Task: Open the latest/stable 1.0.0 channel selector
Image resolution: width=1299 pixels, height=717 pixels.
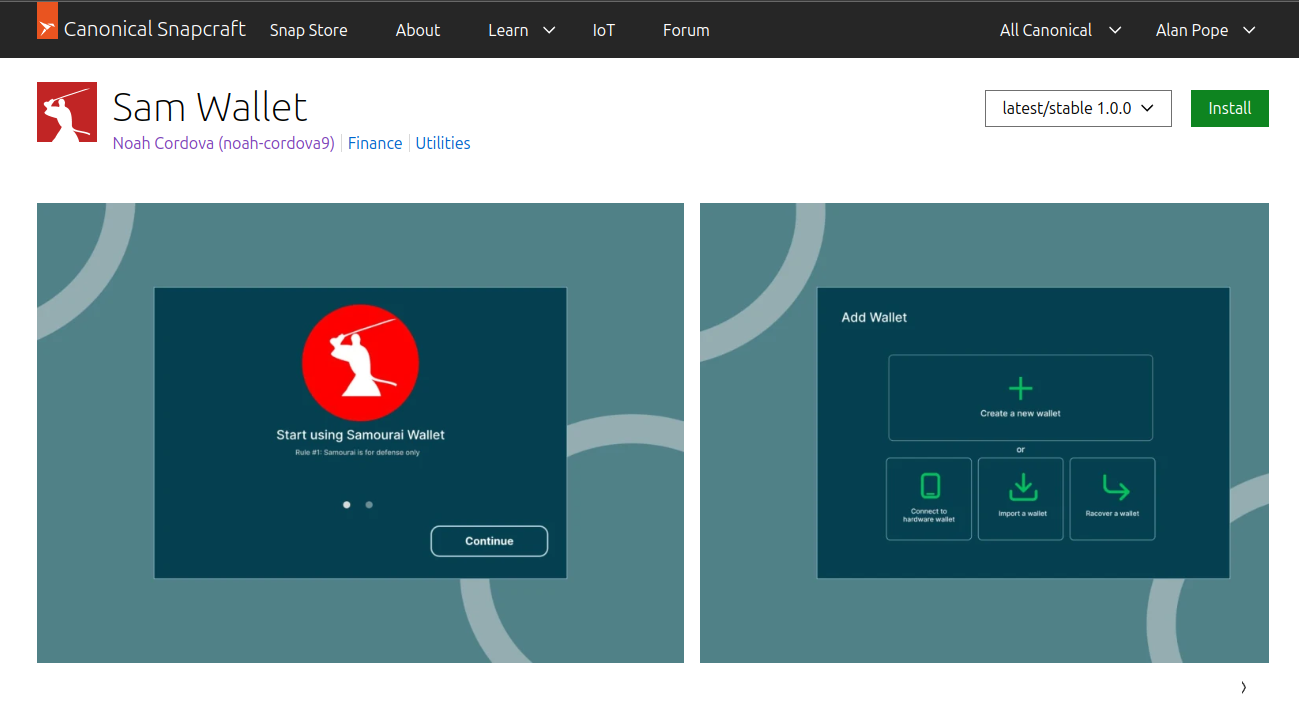Action: (1077, 108)
